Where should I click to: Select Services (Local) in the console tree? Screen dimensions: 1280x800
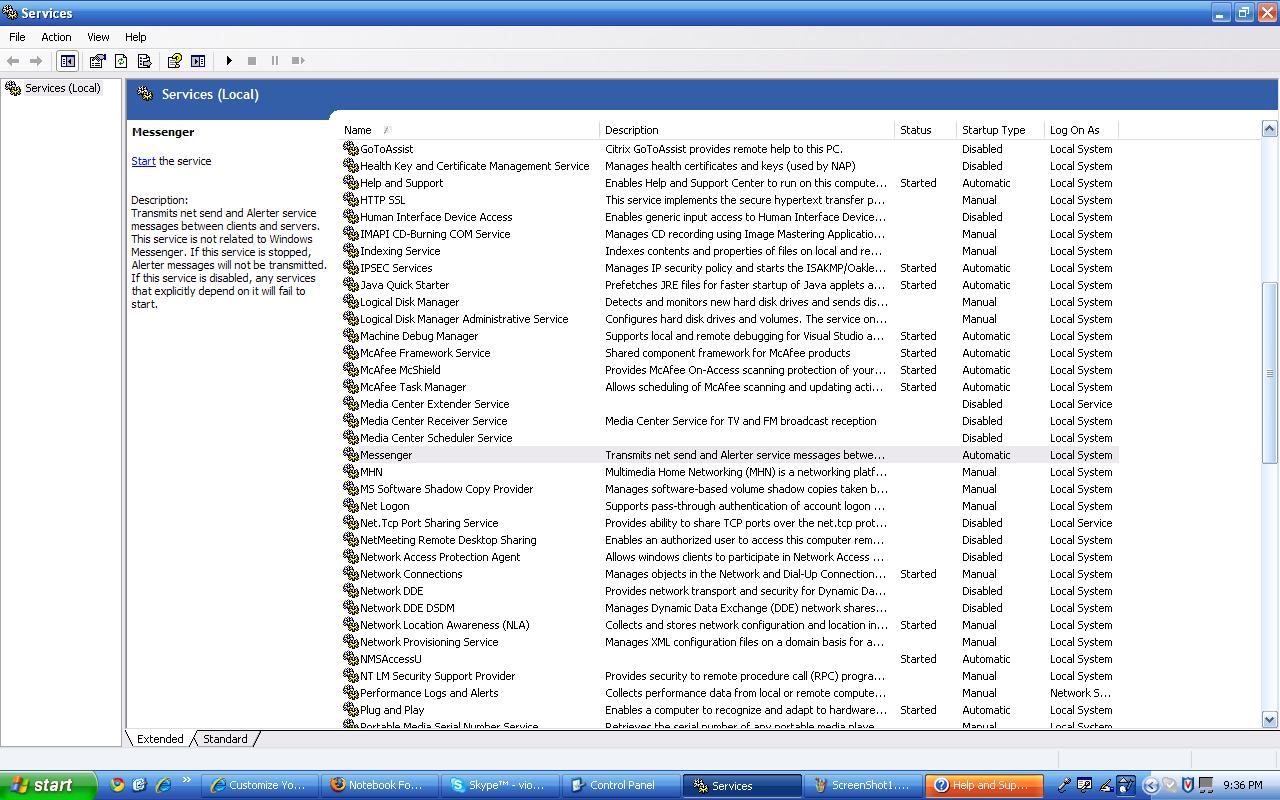pyautogui.click(x=53, y=88)
